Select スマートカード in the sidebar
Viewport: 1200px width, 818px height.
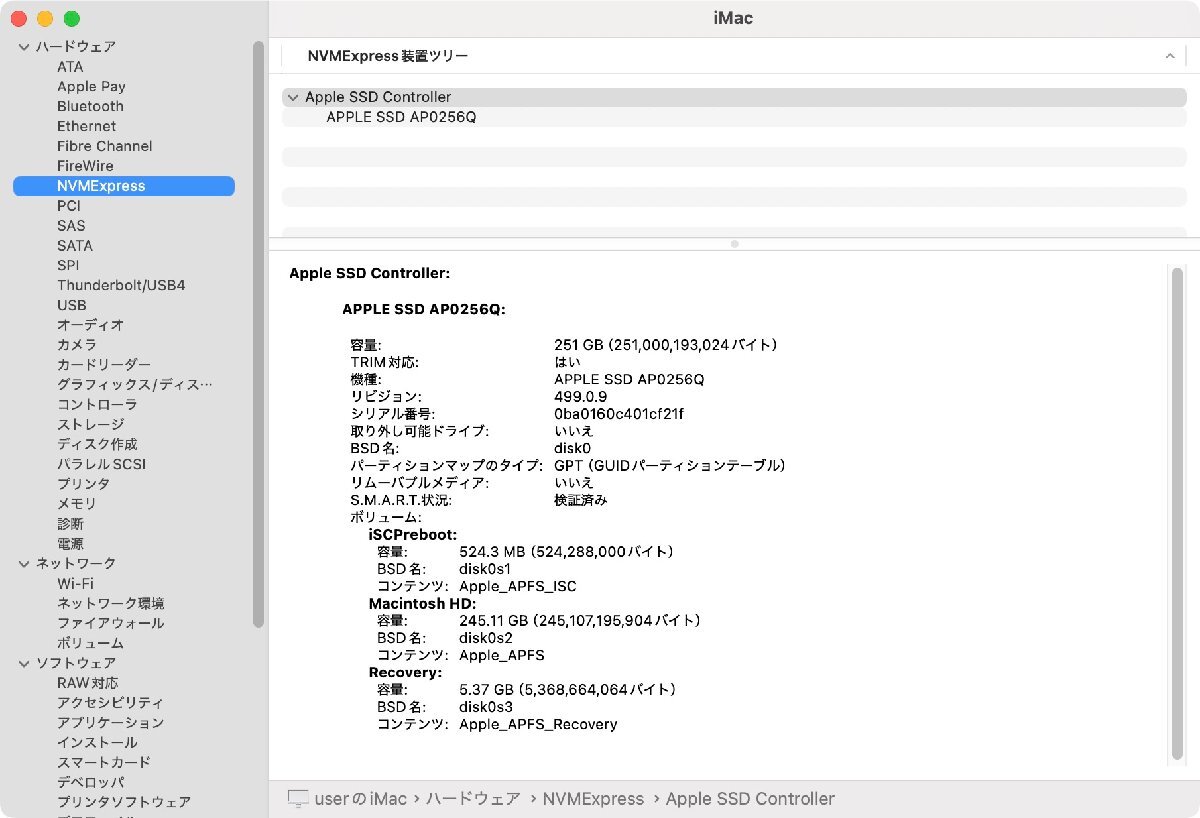coord(104,763)
